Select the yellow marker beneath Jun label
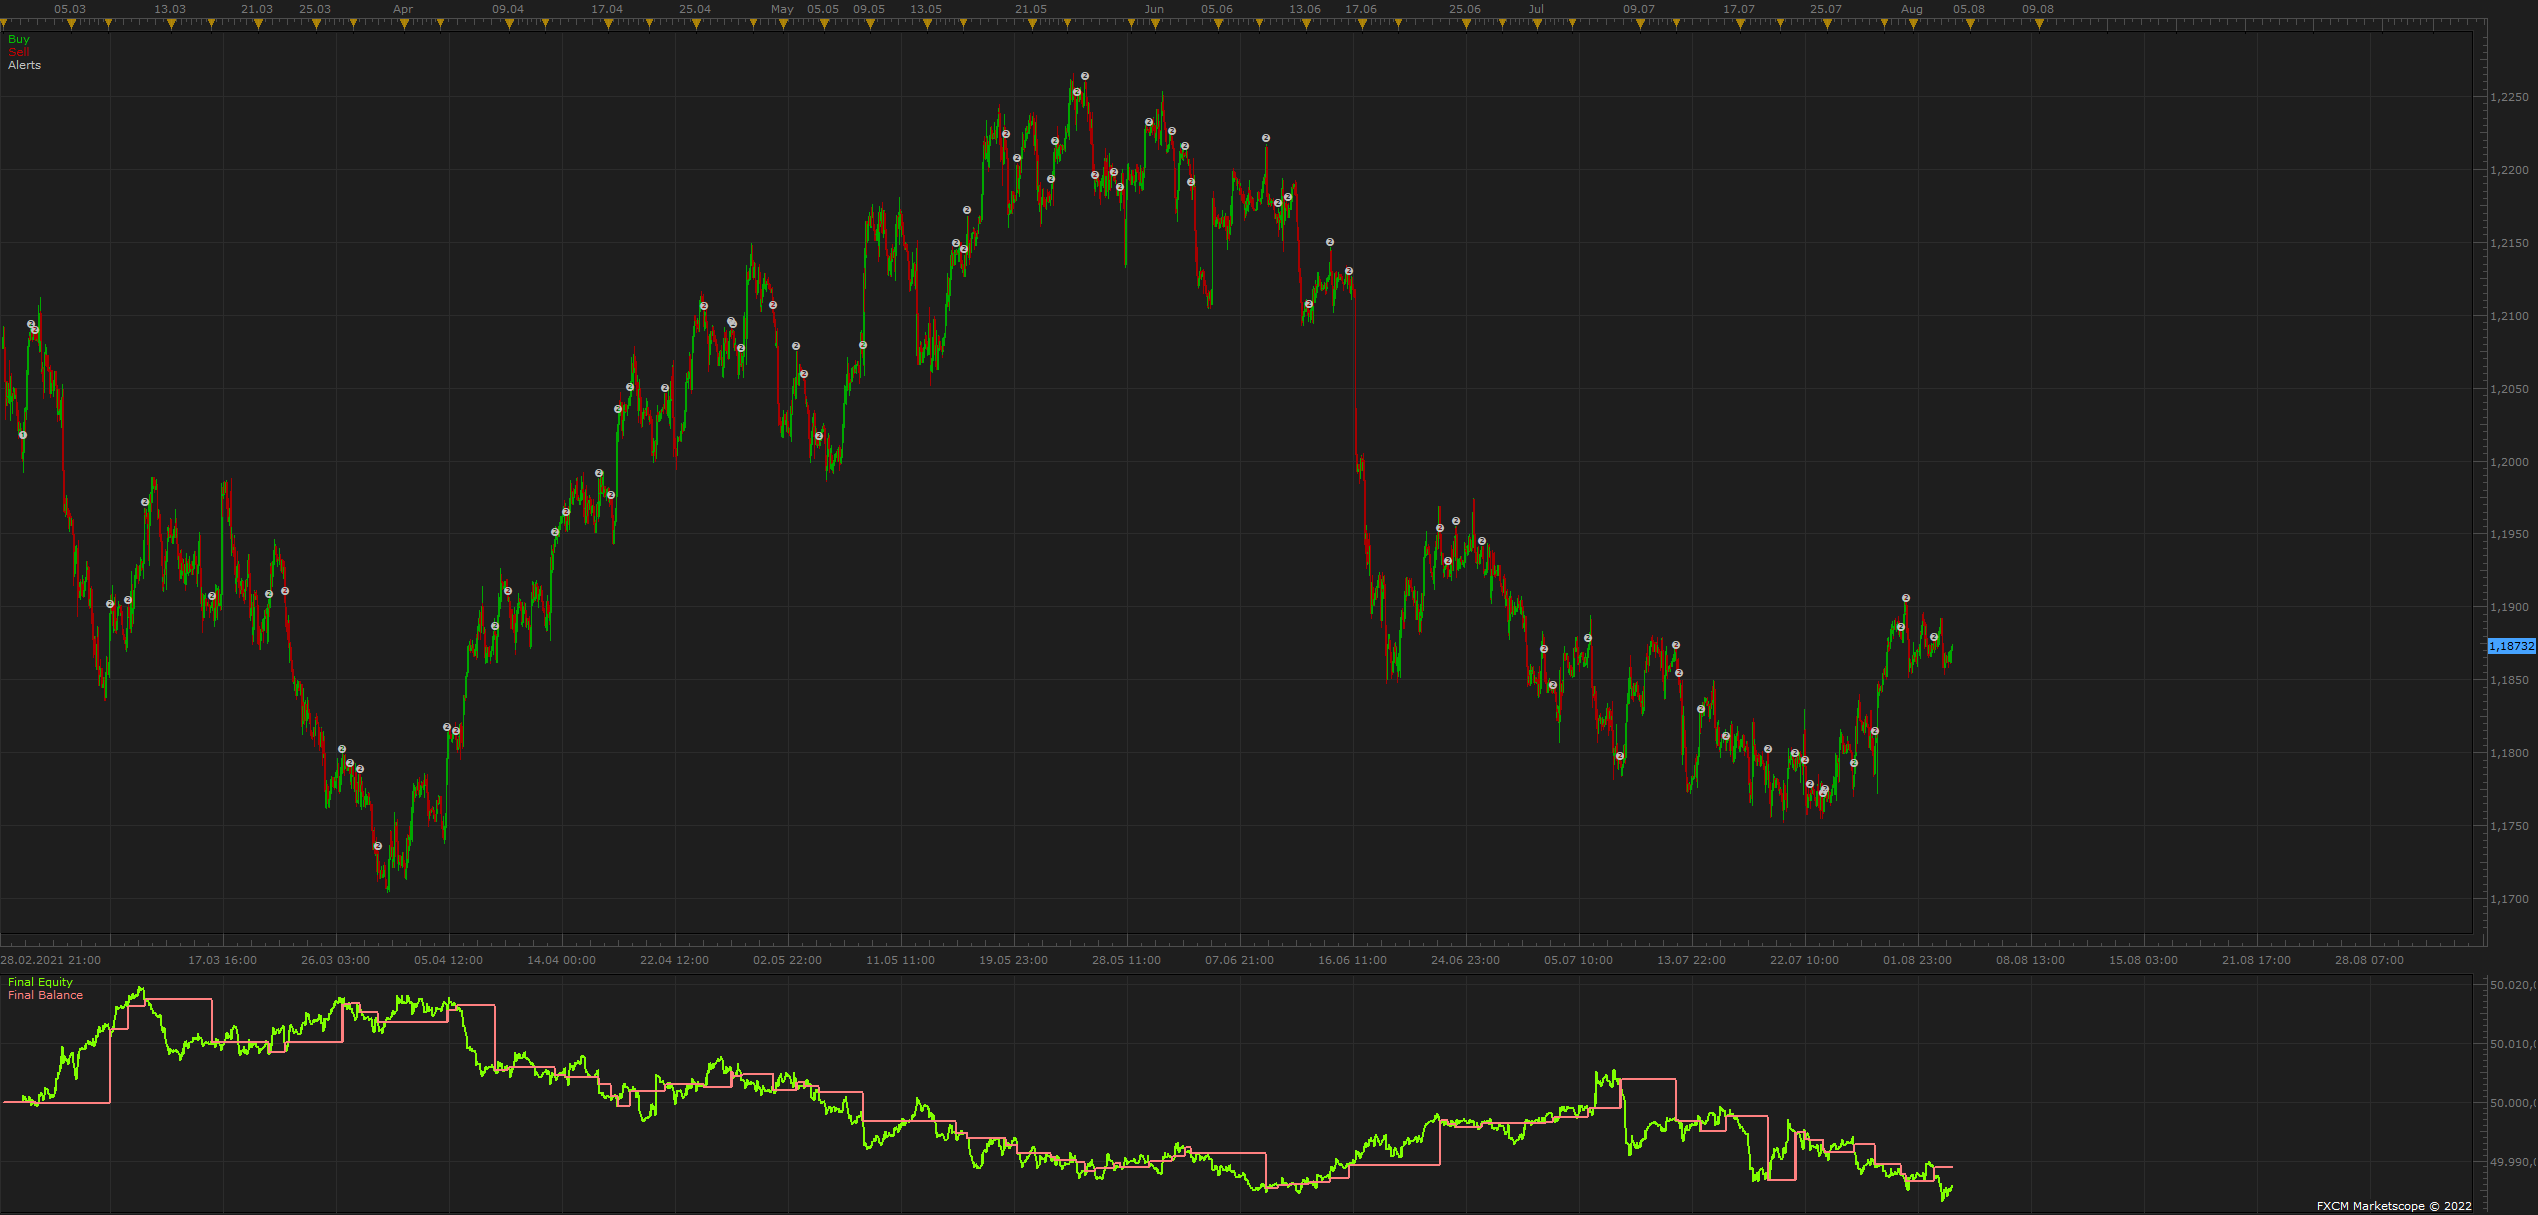 coord(1155,24)
